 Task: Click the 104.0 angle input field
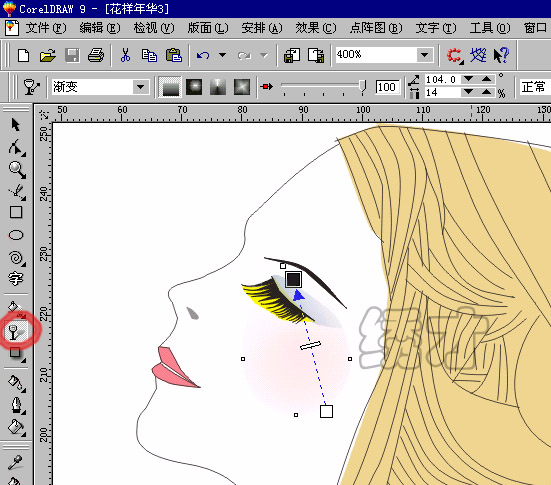tap(442, 79)
